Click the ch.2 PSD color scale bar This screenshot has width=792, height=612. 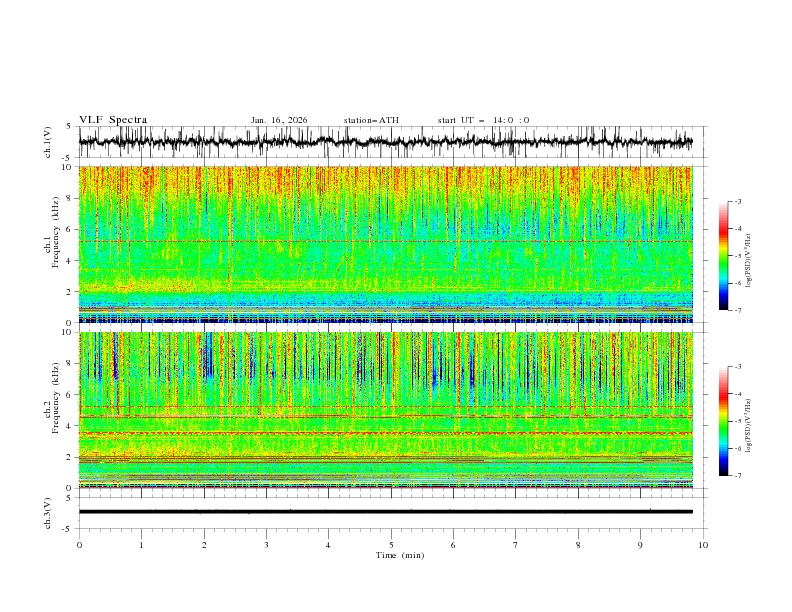(723, 421)
